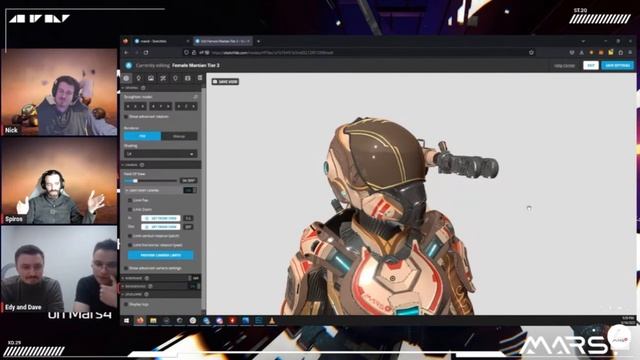640x360 pixels.
Task: Open File Explorer from taskbar
Action: coord(153,321)
